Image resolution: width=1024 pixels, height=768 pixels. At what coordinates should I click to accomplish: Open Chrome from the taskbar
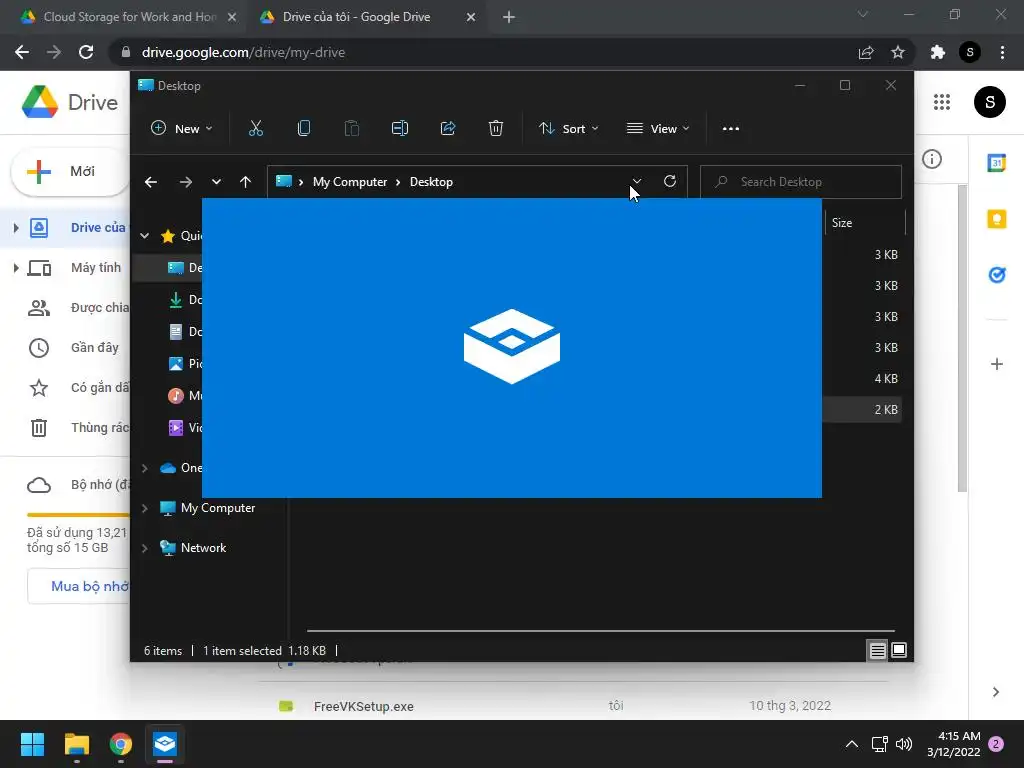point(121,744)
